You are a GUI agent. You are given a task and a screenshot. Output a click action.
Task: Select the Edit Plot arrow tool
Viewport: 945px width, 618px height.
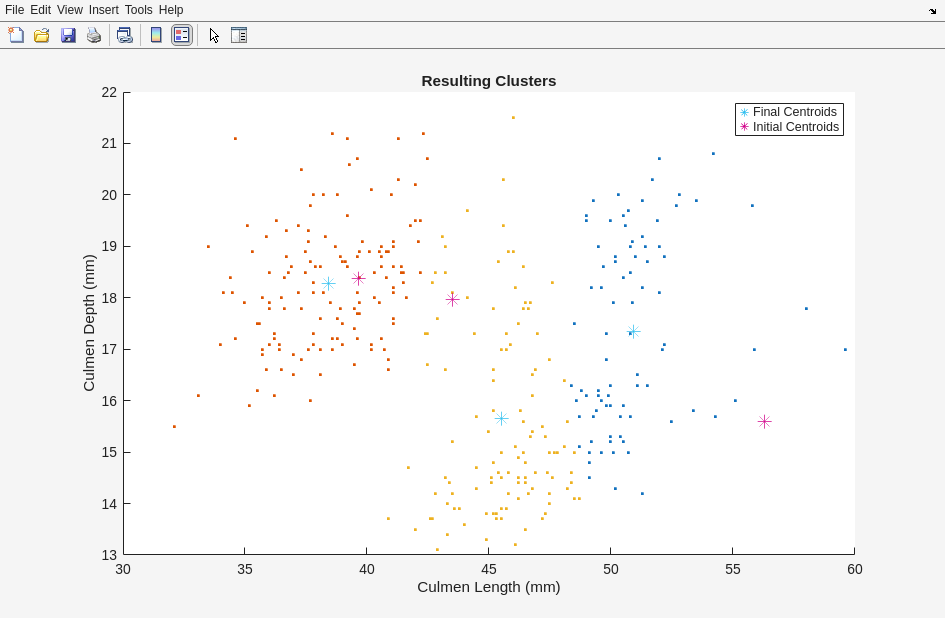214,35
